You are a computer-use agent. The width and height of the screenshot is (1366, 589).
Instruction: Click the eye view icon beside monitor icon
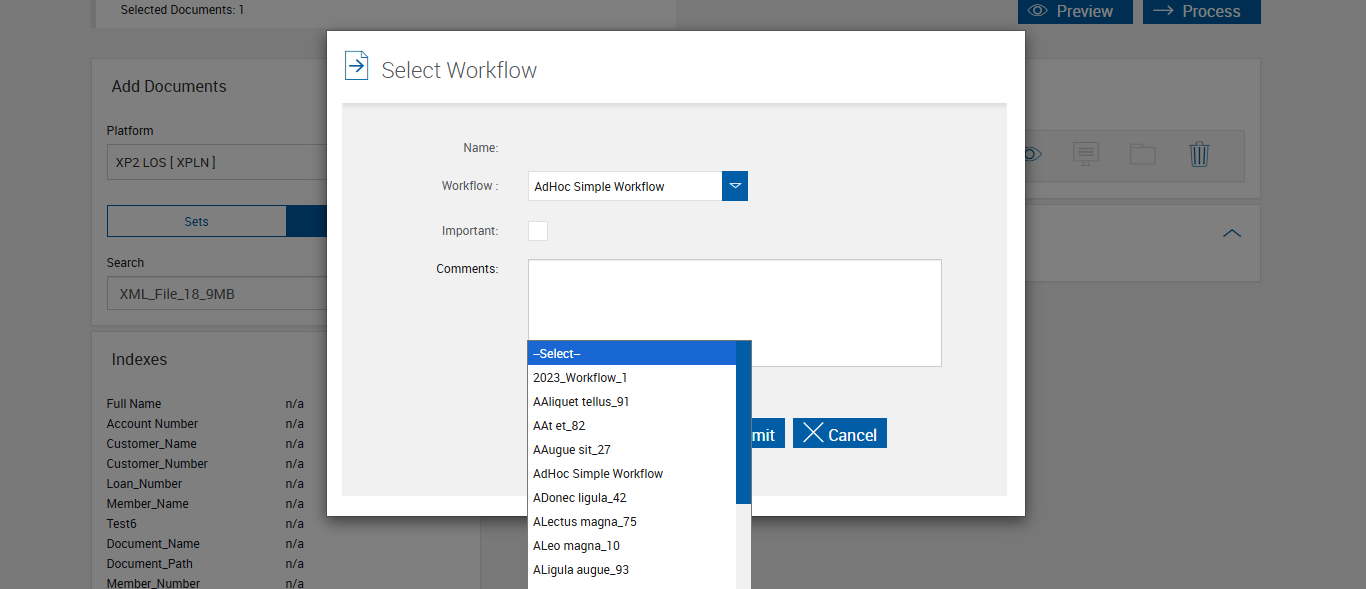[1033, 154]
